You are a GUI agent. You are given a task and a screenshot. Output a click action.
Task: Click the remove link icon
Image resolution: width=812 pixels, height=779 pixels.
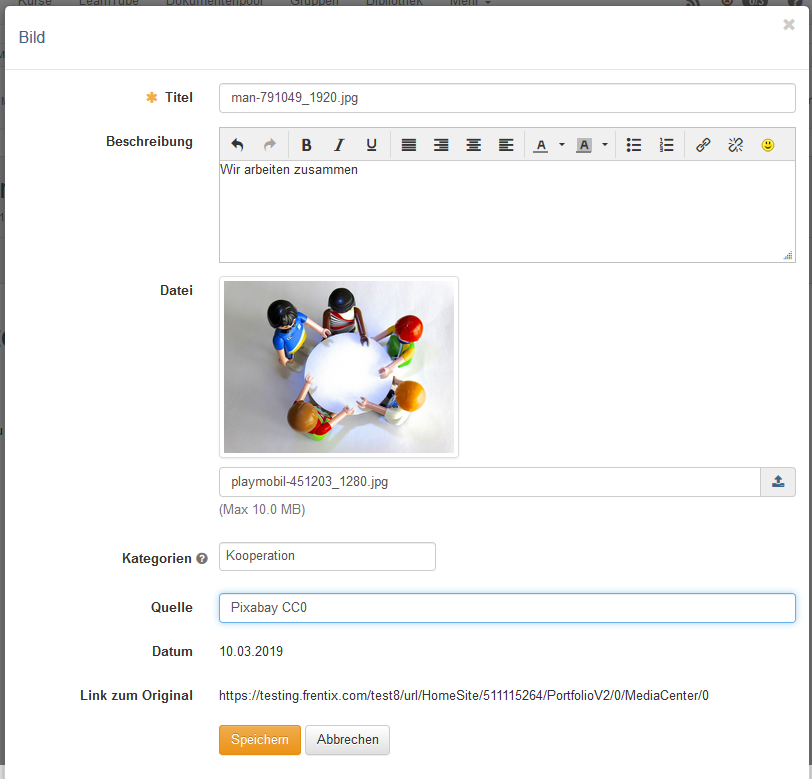[736, 145]
